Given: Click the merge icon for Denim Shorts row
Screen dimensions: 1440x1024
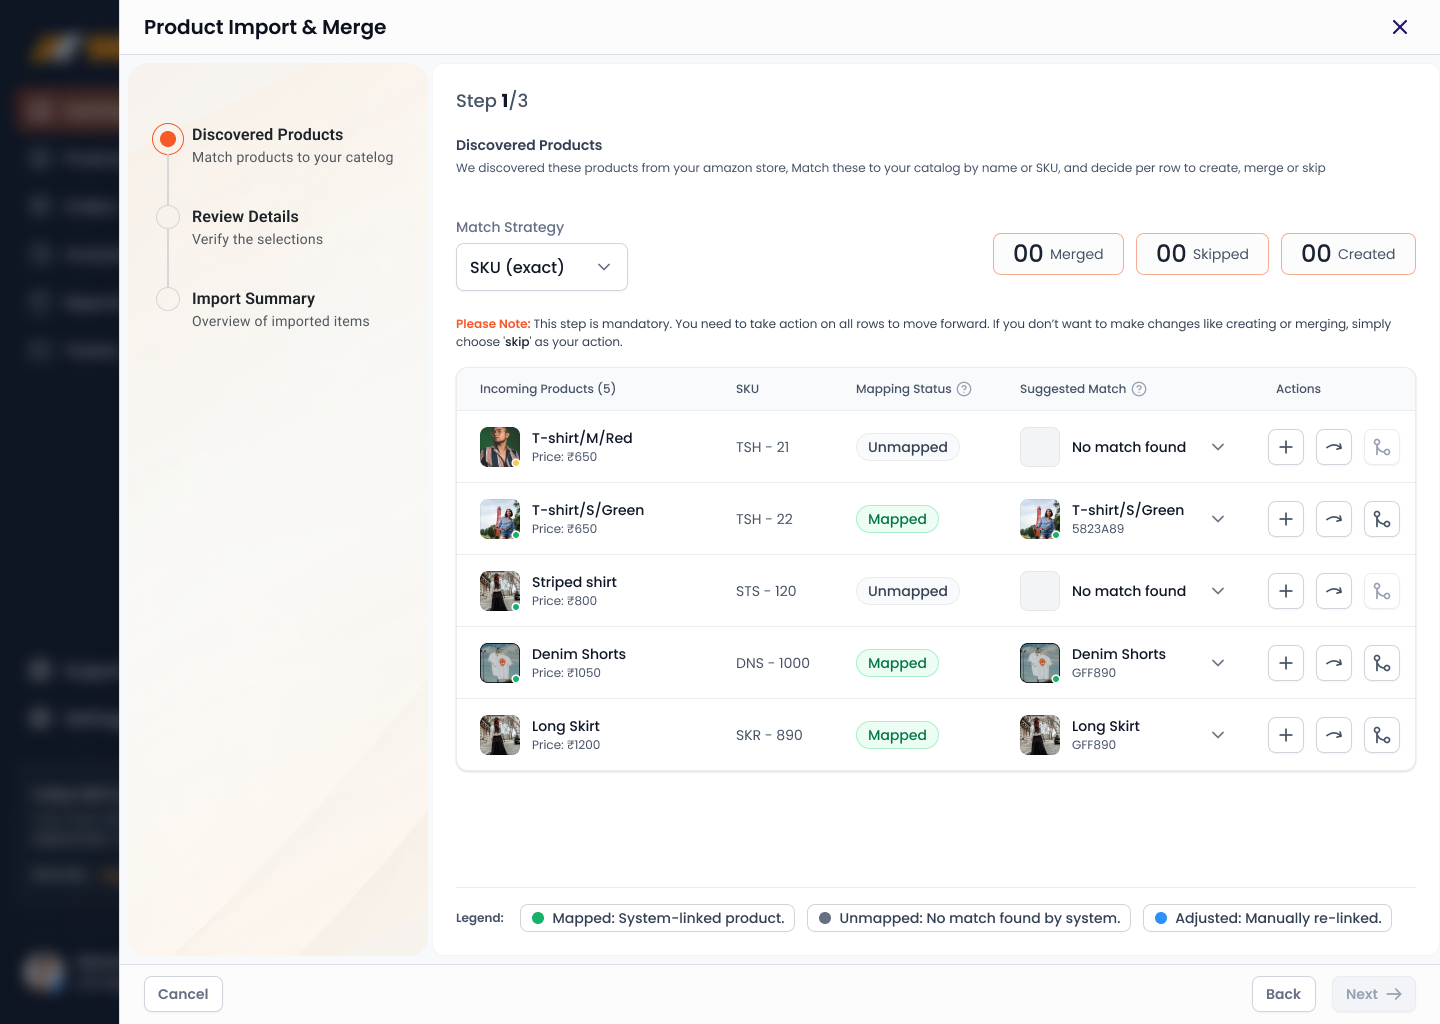Looking at the screenshot, I should tap(1381, 663).
